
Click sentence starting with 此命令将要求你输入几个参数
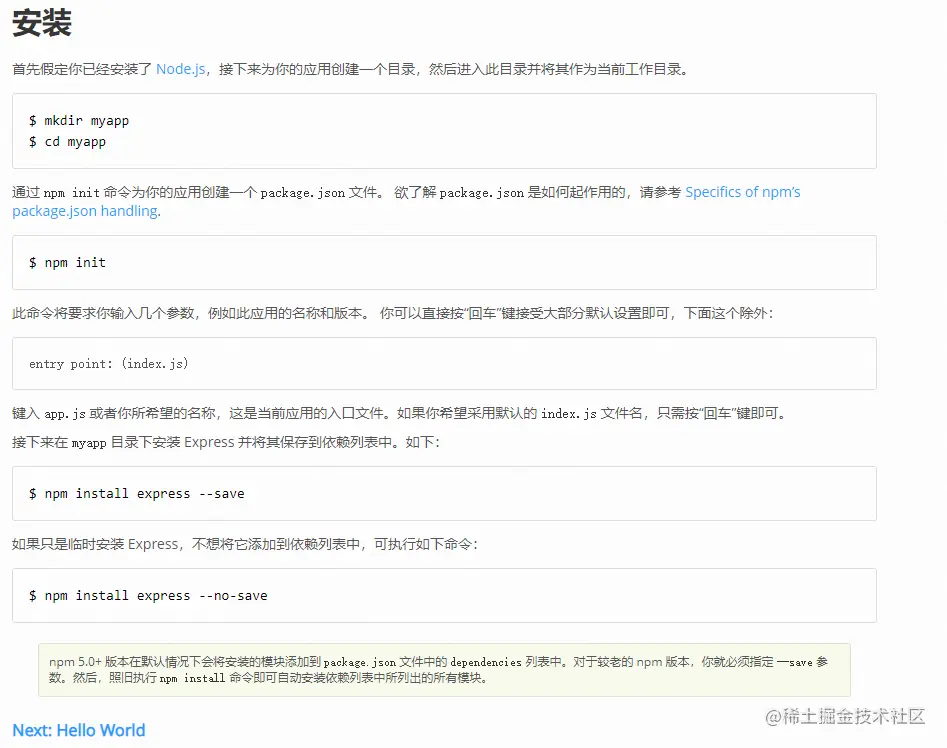(393, 313)
